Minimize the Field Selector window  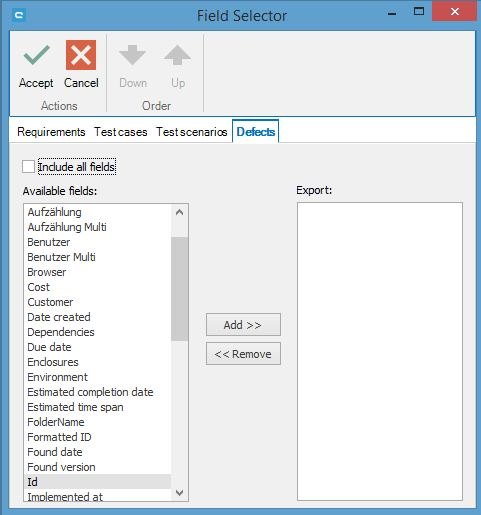[392, 14]
